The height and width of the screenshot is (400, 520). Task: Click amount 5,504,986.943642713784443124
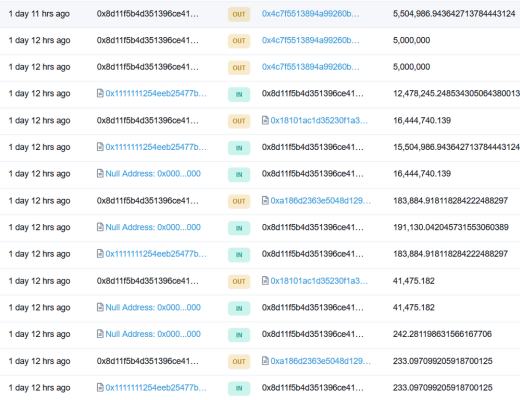(454, 14)
